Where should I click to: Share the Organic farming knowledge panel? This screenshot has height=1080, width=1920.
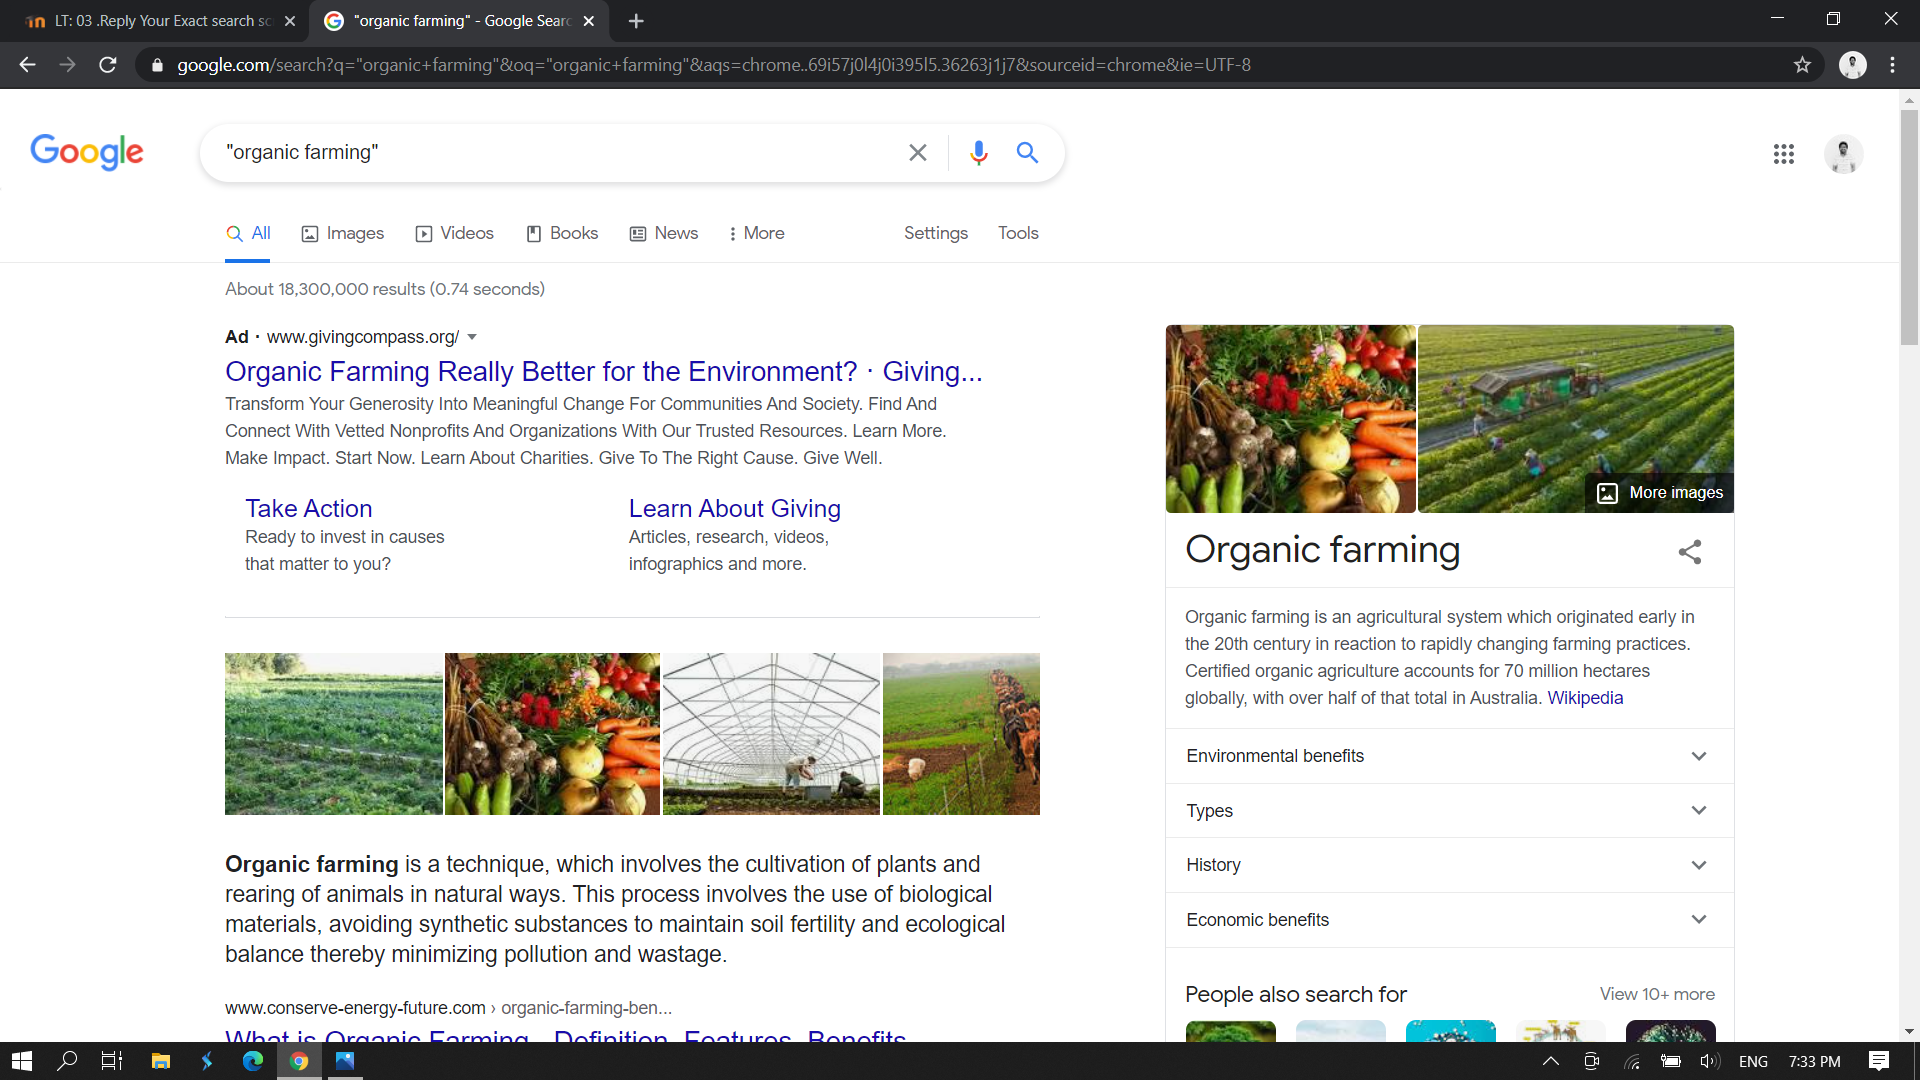[x=1689, y=552]
